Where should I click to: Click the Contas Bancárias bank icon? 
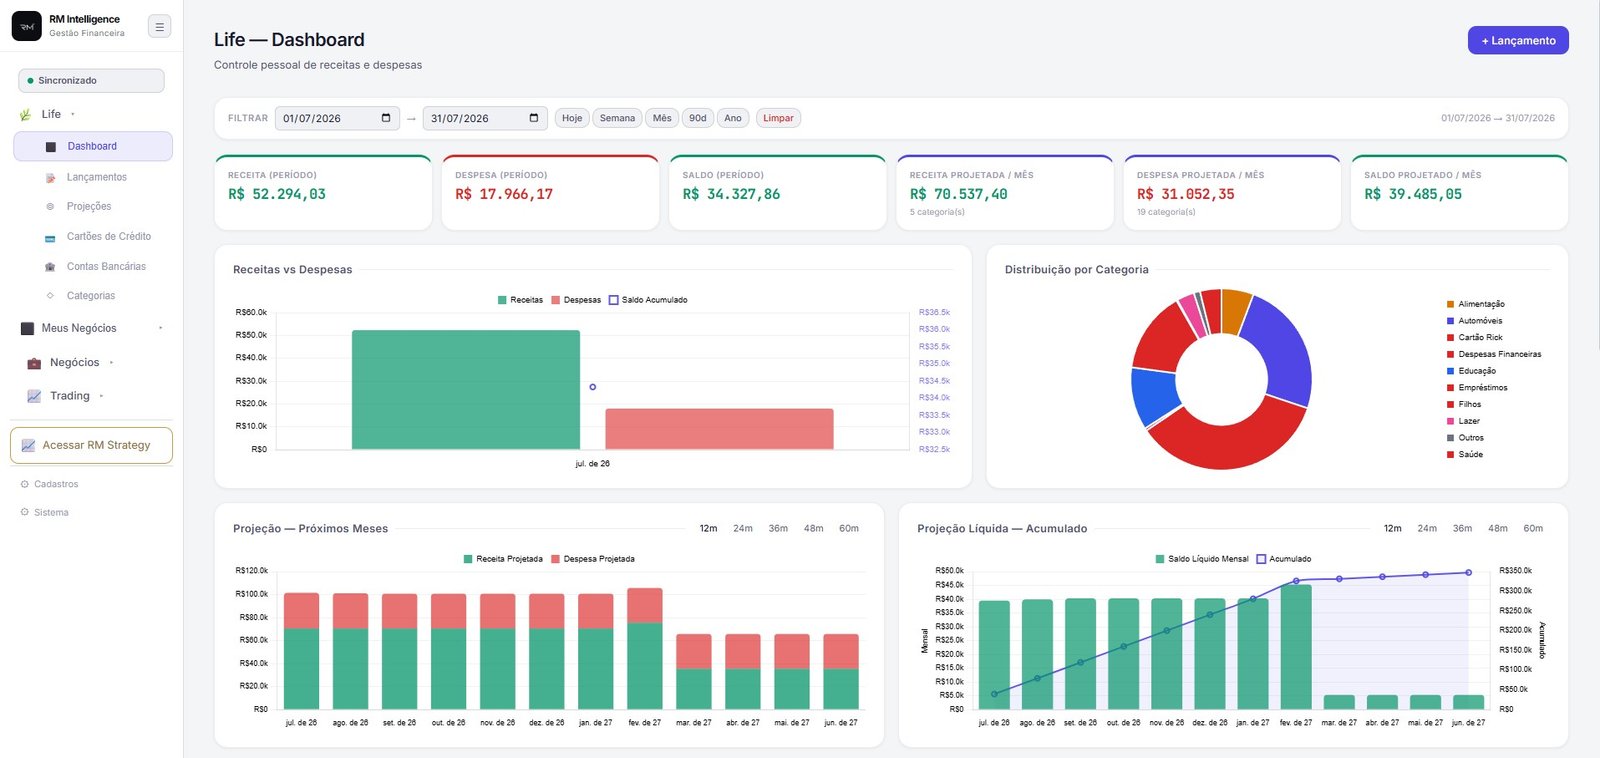click(x=51, y=267)
